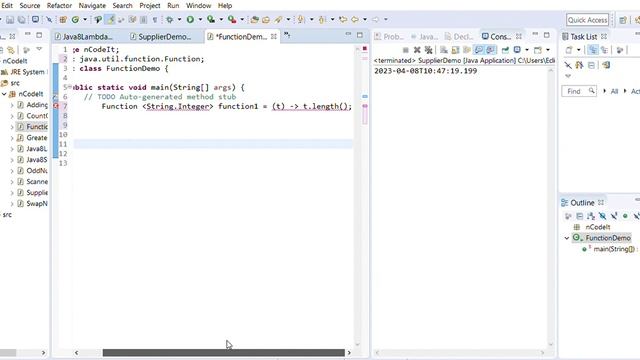Click the Outline Sort alphabetically icon
This screenshot has width=640, height=360.
pyautogui.click(x=591, y=216)
